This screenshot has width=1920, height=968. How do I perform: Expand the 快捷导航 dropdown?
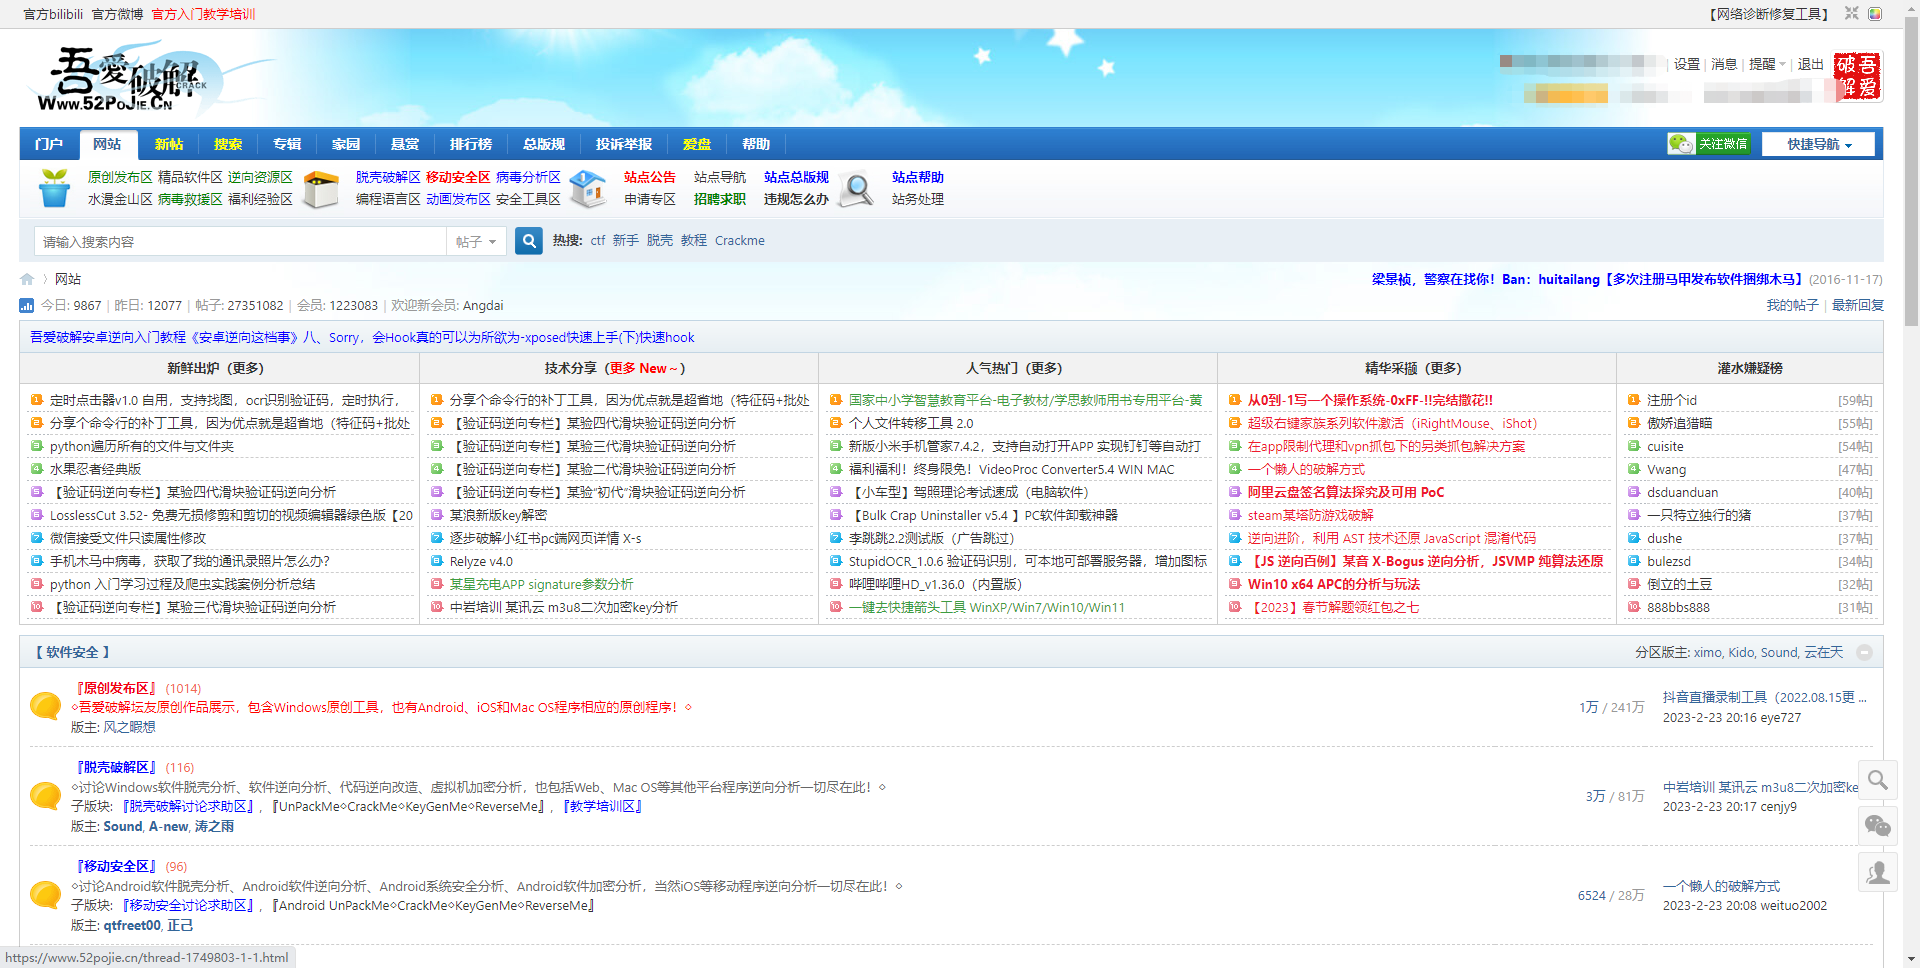[1818, 144]
